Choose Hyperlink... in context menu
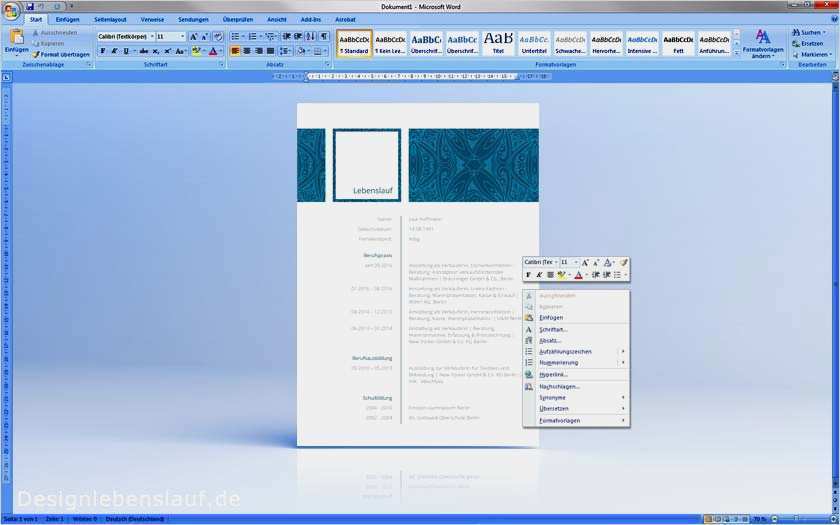 (576, 374)
